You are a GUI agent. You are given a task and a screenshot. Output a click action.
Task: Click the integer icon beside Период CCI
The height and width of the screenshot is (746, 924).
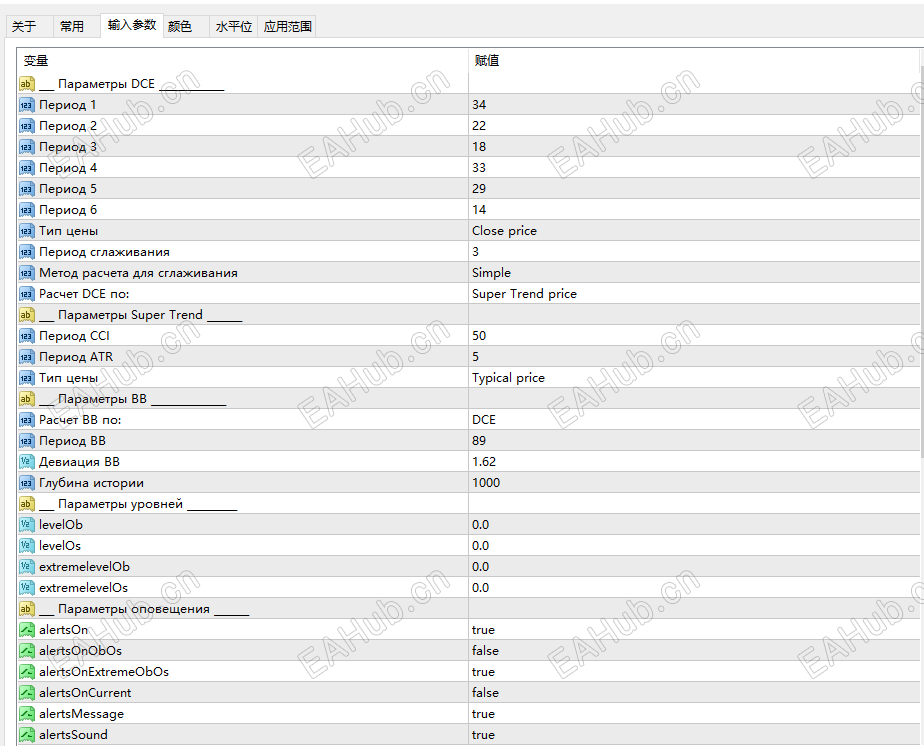coord(27,336)
